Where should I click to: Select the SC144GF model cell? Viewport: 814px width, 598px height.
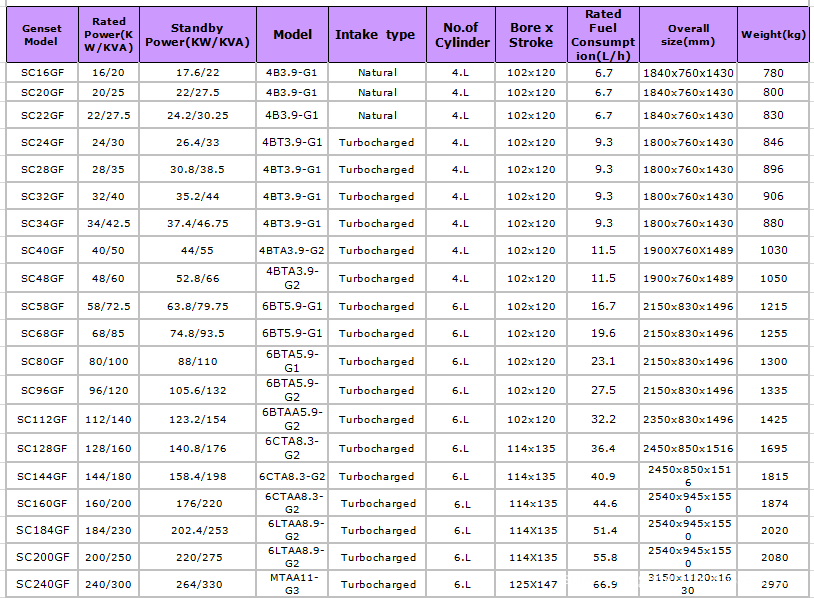point(42,477)
